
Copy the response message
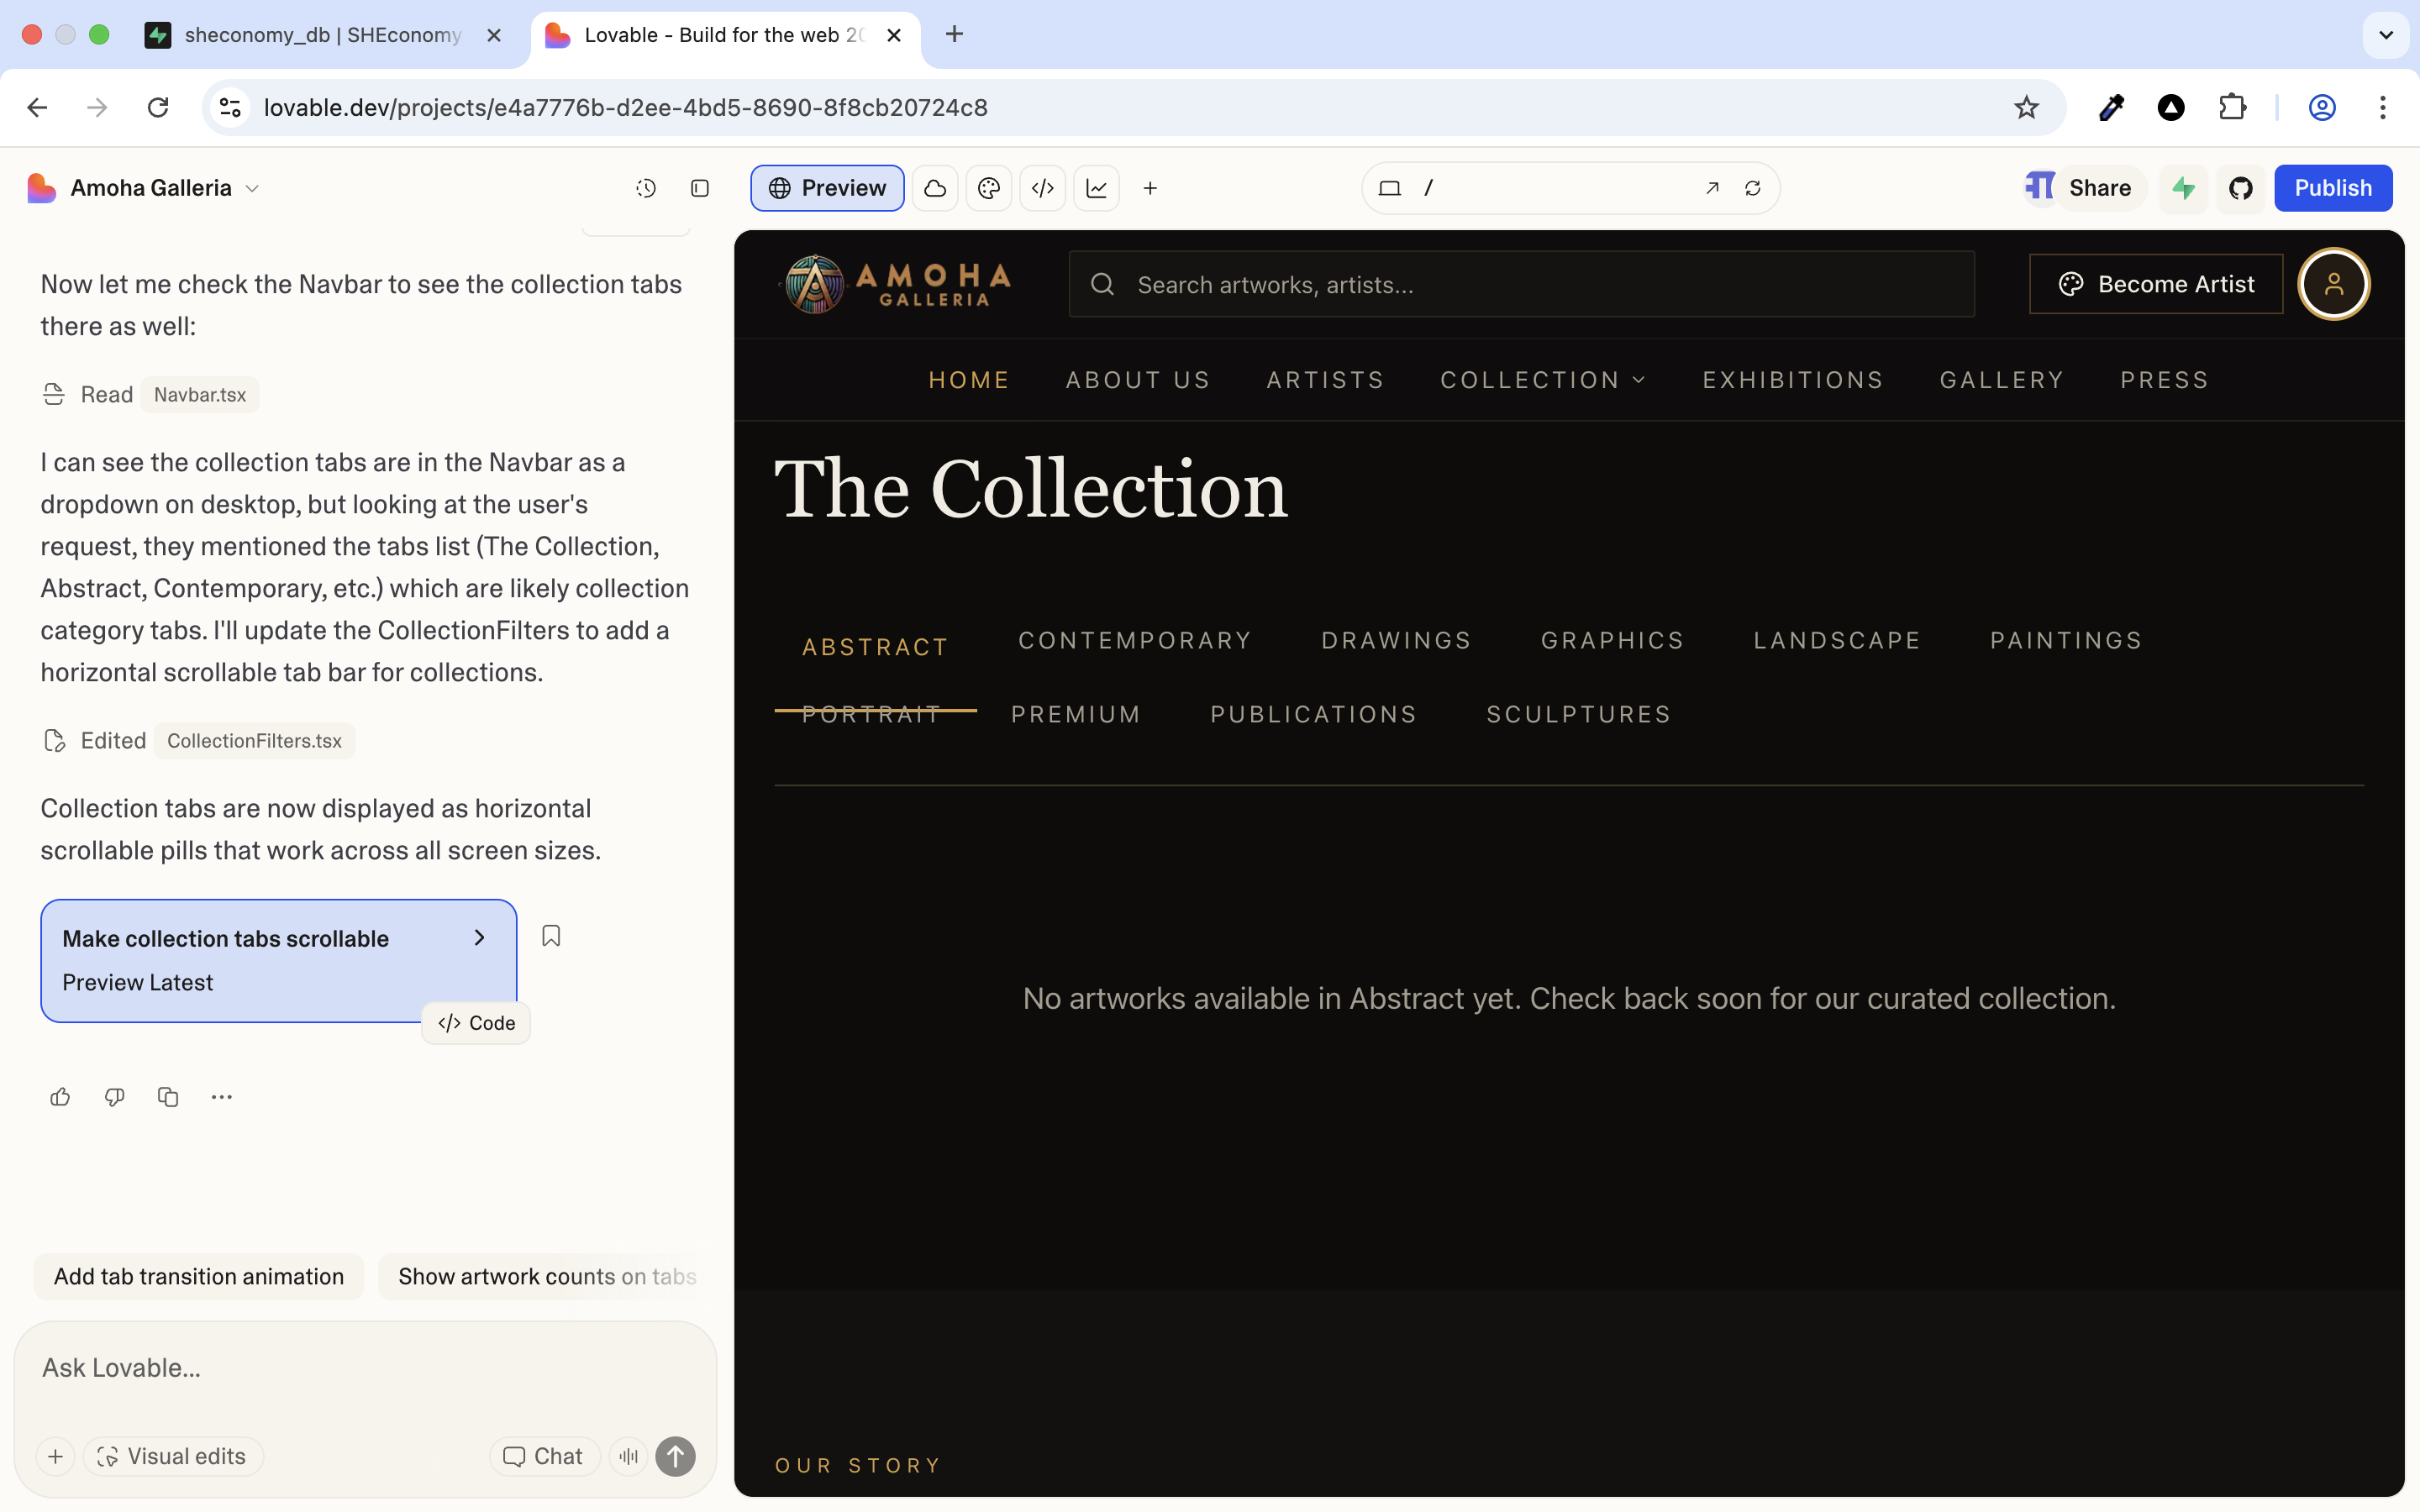pos(168,1097)
